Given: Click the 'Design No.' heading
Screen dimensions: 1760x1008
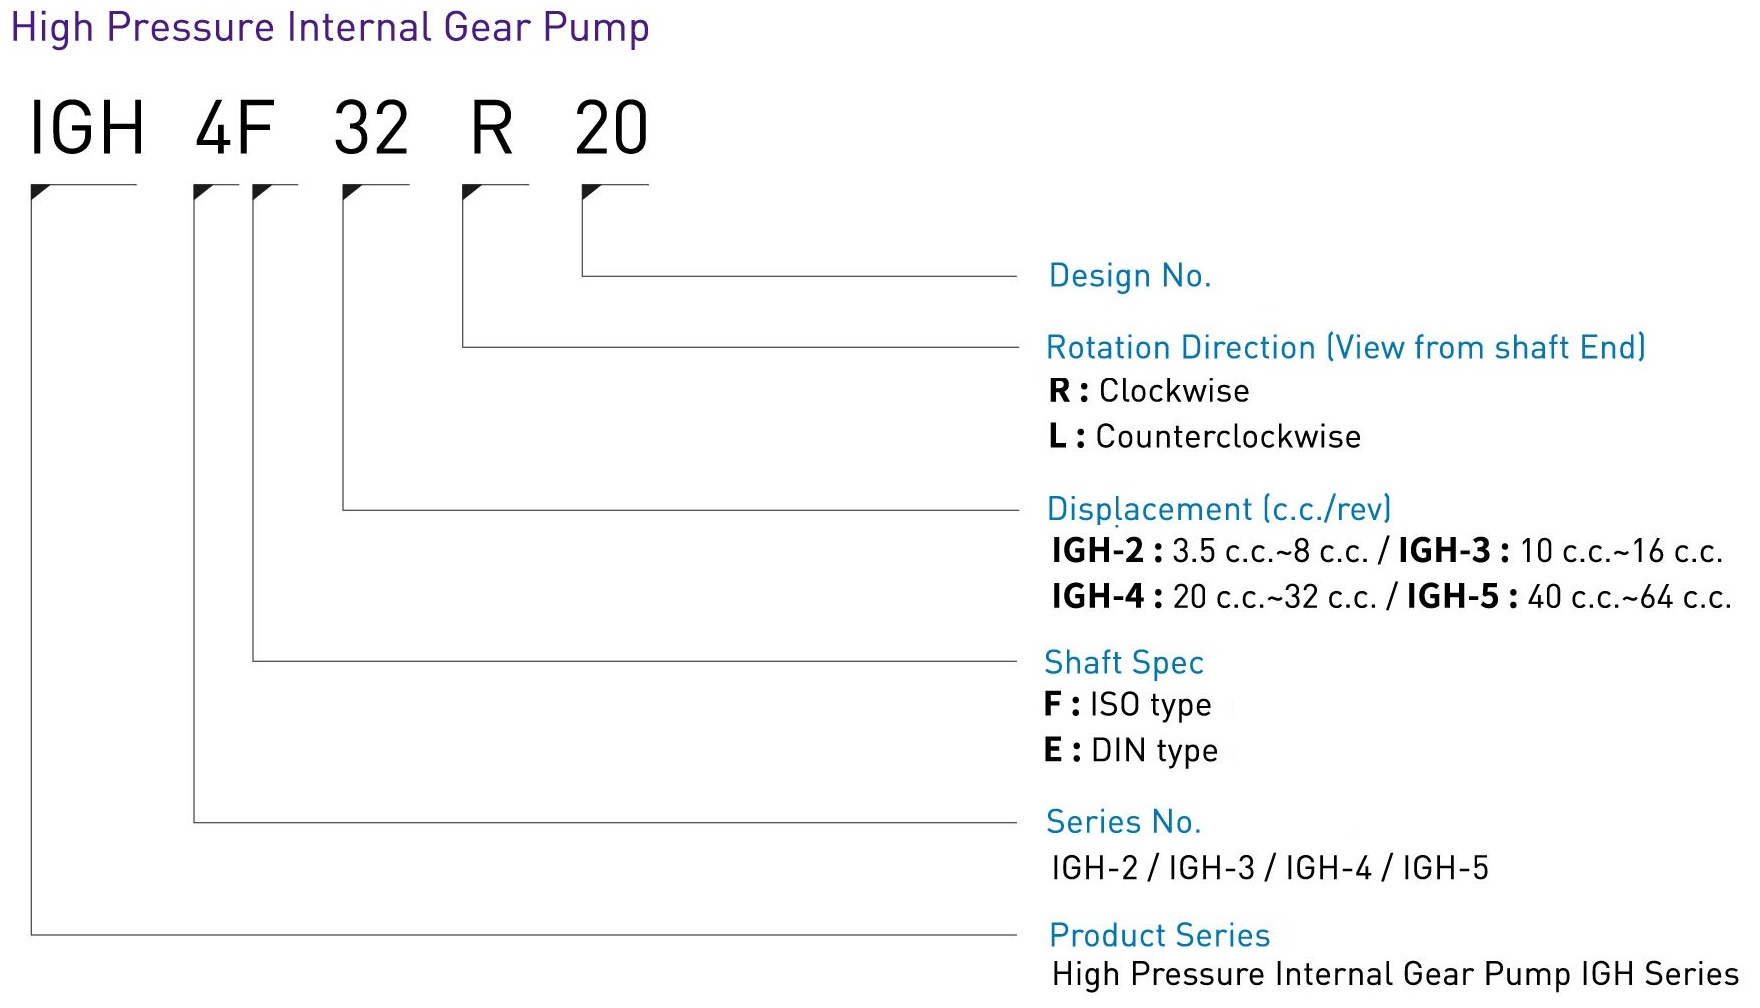Looking at the screenshot, I should (x=1130, y=276).
